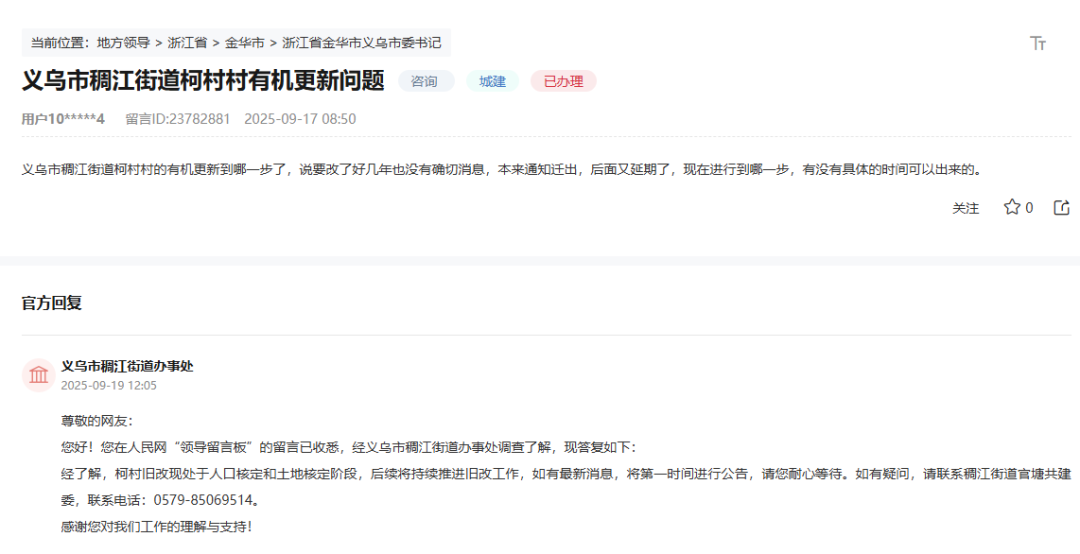This screenshot has height=554, width=1080.
Task: Click the post date 2025-09-17 08:50
Action: click(300, 119)
